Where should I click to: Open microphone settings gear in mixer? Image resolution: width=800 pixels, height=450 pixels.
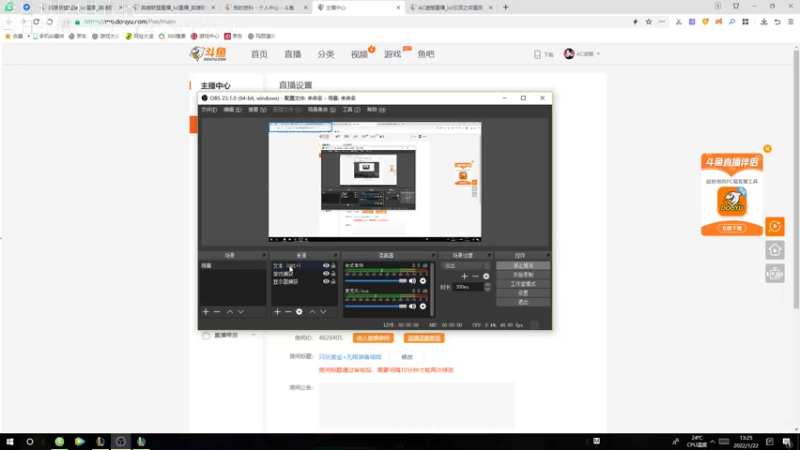(423, 306)
